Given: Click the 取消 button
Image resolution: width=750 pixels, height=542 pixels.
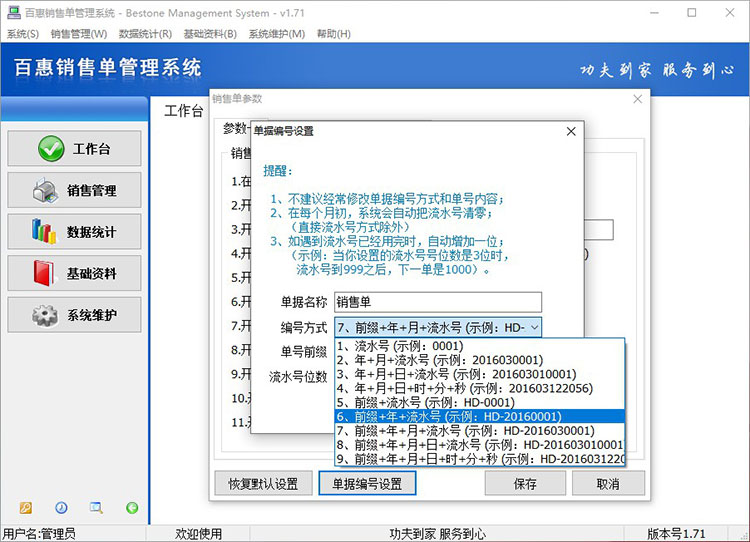Looking at the screenshot, I should coord(608,484).
